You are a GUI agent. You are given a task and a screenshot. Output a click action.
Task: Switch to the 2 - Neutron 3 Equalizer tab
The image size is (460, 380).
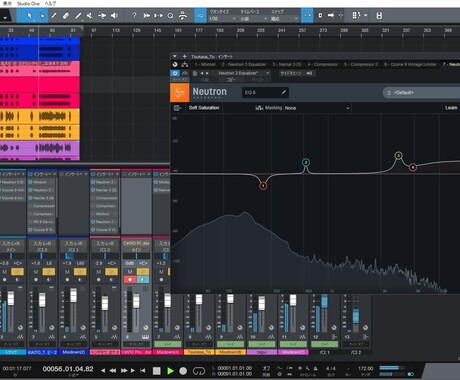click(x=244, y=64)
